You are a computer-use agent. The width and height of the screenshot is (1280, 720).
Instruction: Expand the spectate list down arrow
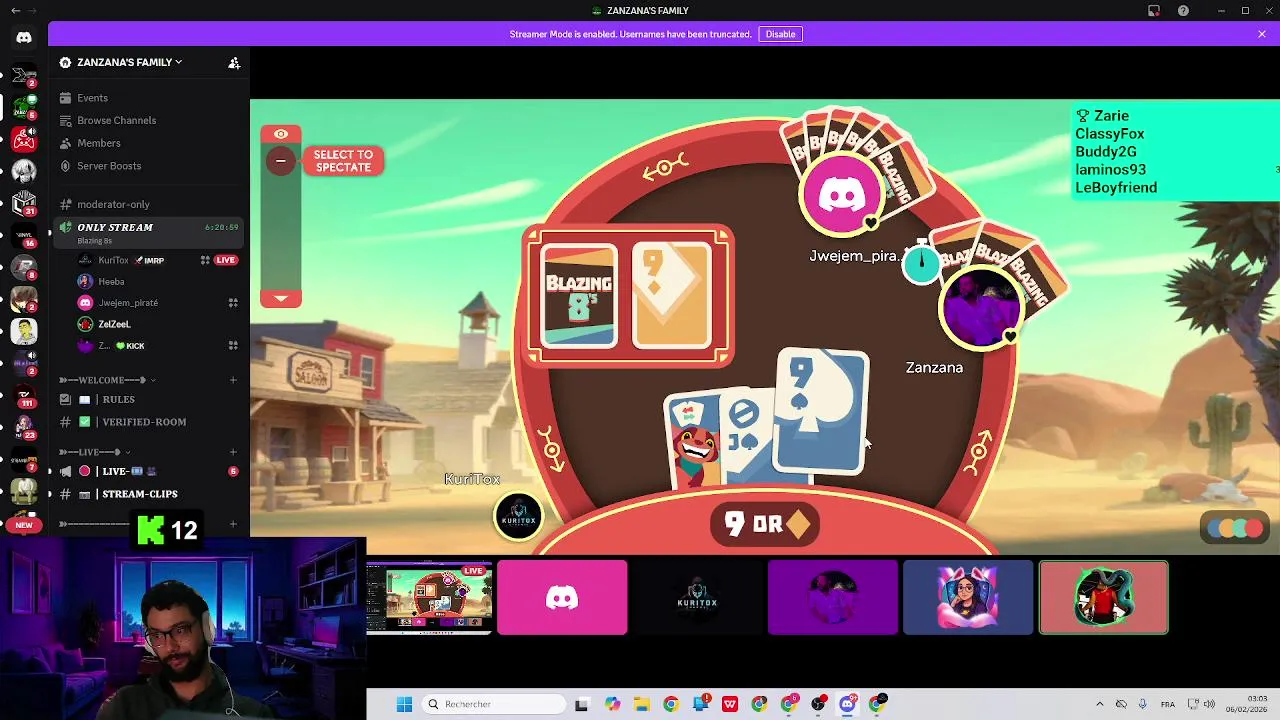[x=281, y=298]
